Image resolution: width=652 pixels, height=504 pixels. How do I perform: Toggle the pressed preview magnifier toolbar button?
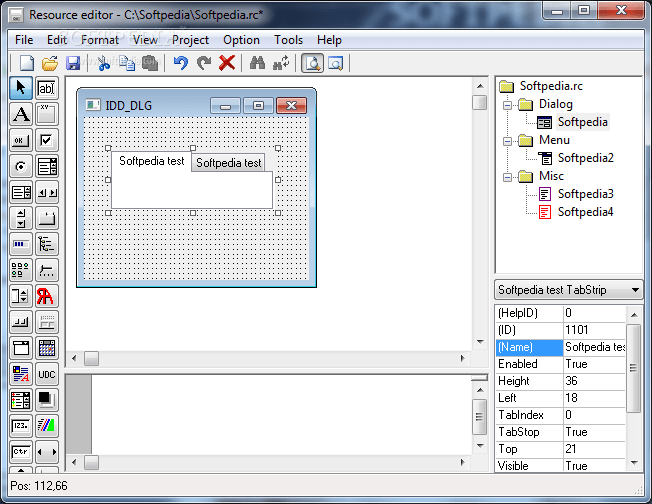[312, 63]
